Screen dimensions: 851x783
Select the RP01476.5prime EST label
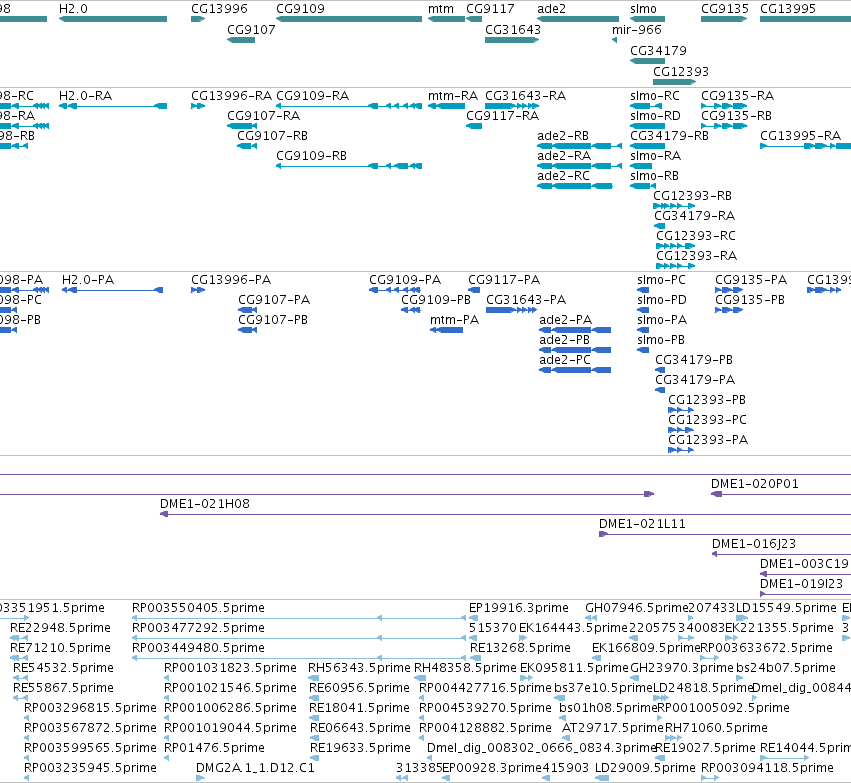click(214, 748)
